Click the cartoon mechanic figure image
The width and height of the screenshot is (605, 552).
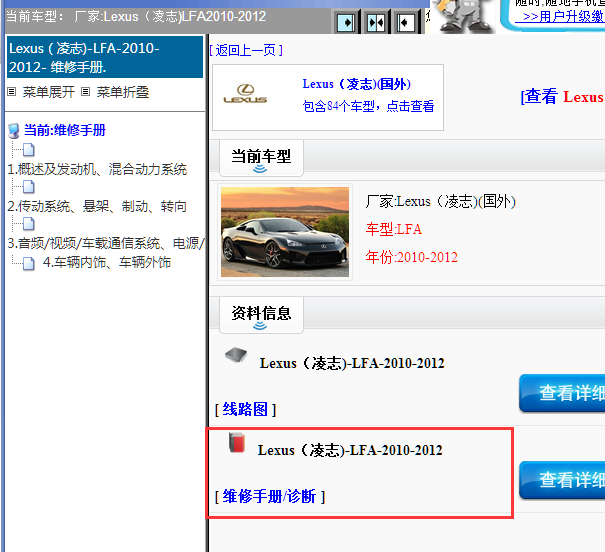[463, 16]
